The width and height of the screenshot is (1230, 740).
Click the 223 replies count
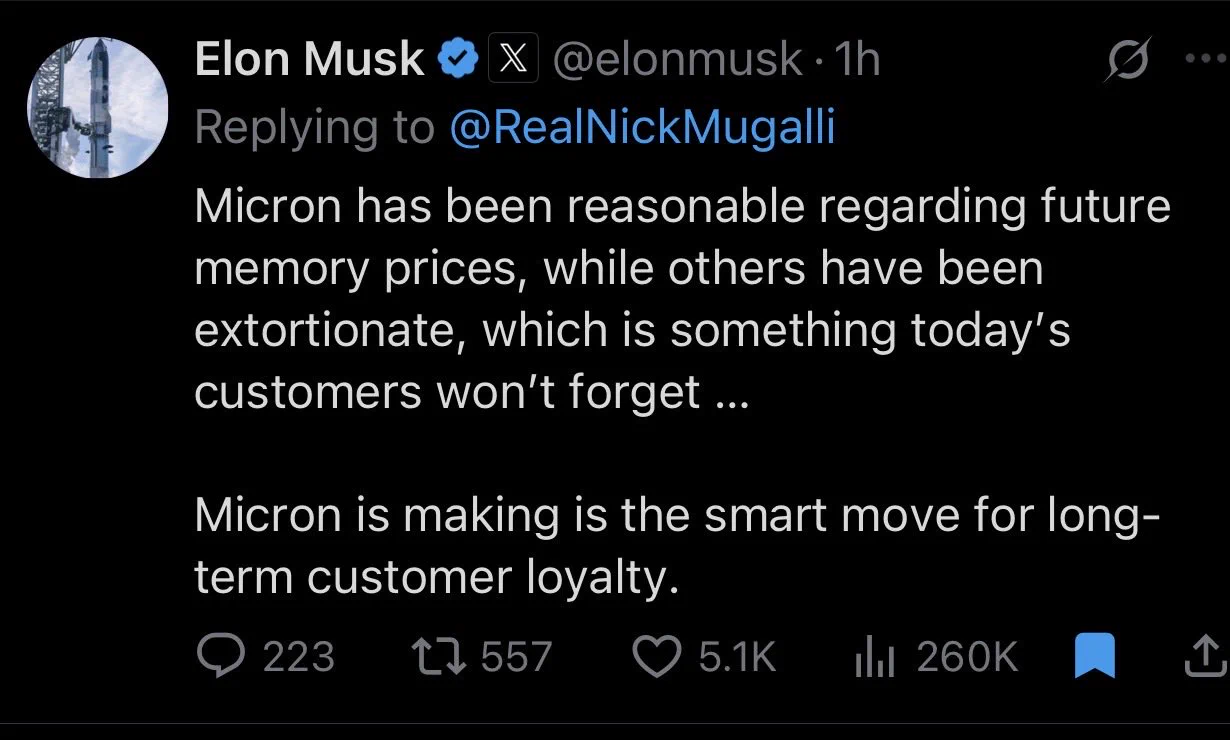pyautogui.click(x=298, y=657)
